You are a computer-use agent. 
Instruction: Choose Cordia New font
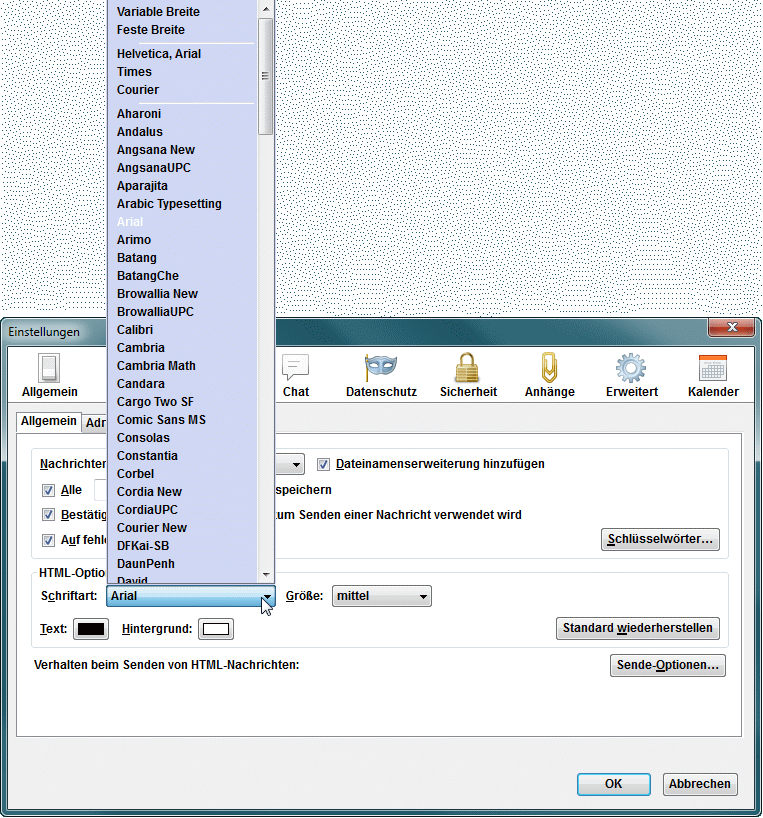pyautogui.click(x=182, y=491)
